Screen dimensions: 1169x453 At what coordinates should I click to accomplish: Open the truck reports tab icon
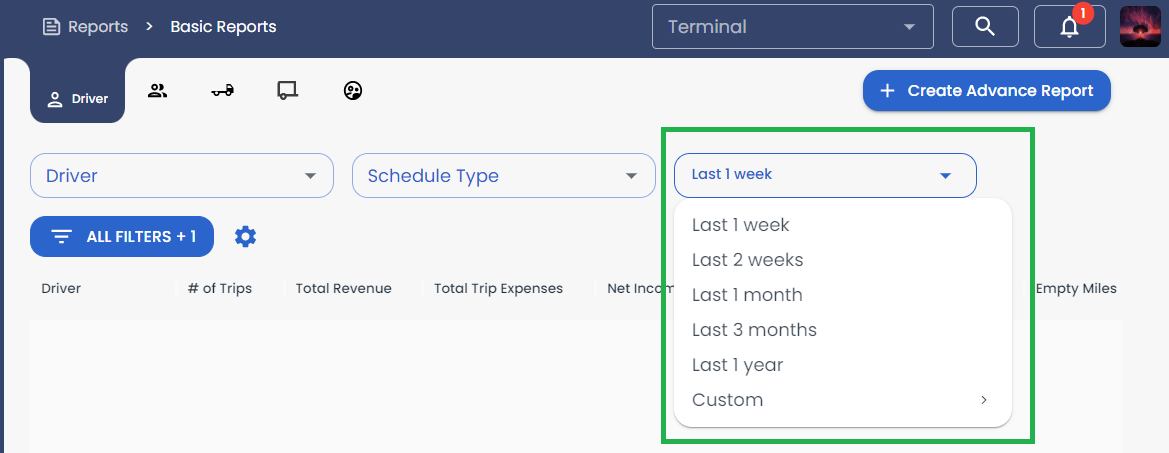[x=223, y=91]
